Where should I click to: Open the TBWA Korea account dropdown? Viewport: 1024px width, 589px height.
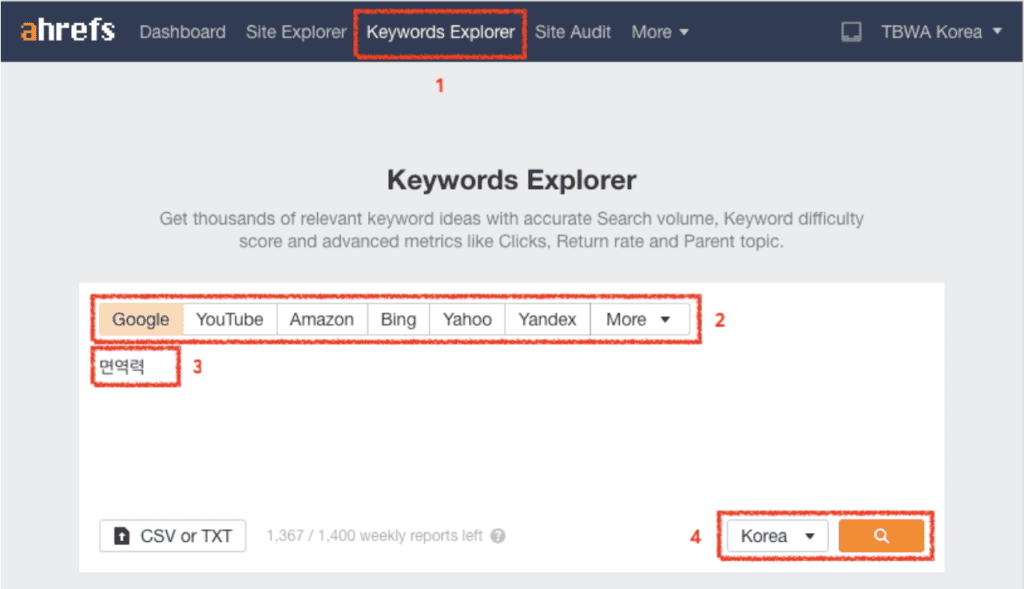(x=941, y=32)
